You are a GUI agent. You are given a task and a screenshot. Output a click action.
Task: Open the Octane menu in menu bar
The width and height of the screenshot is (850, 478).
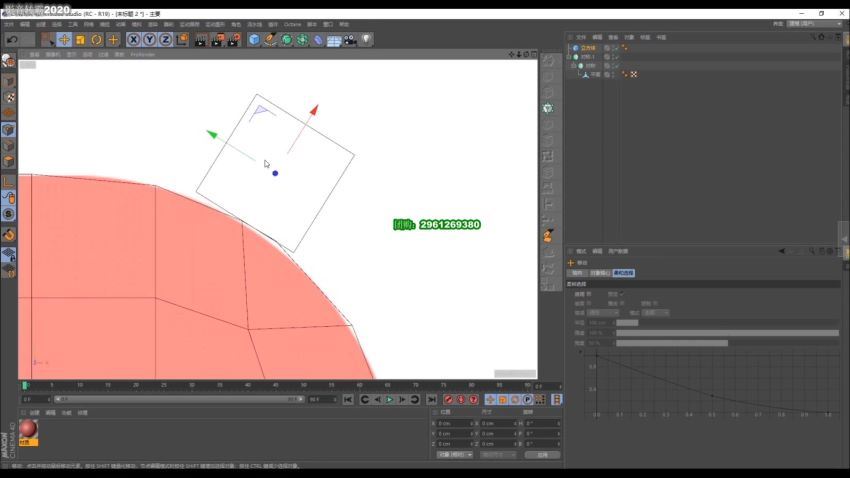pyautogui.click(x=292, y=23)
